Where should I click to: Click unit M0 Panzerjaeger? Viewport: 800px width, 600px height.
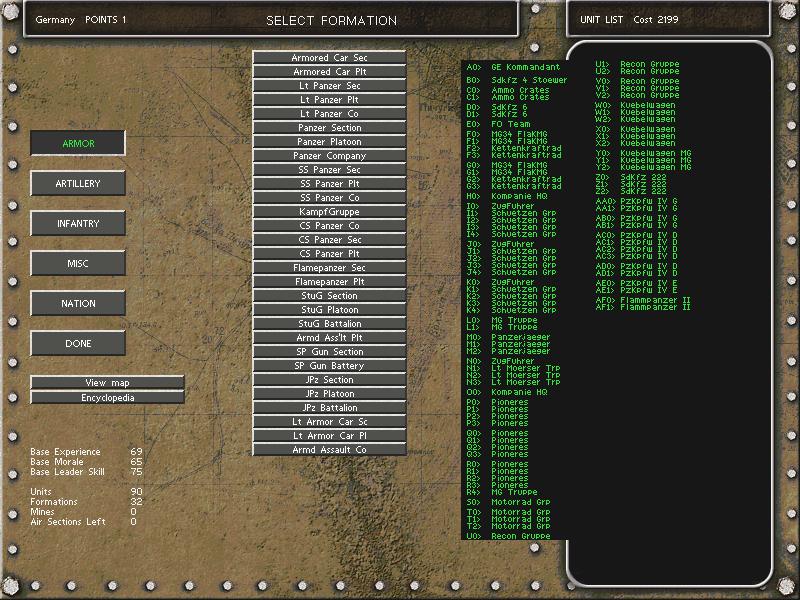click(508, 337)
